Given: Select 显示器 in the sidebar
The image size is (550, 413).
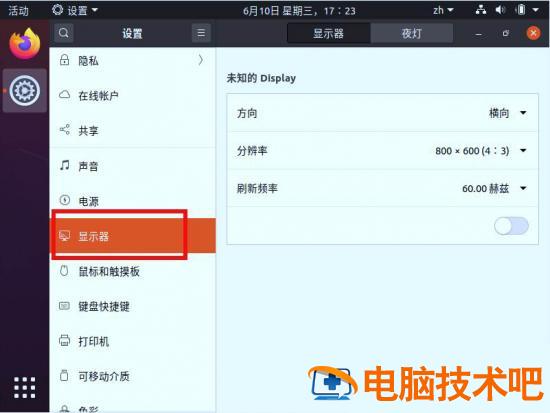Looking at the screenshot, I should coord(133,236).
